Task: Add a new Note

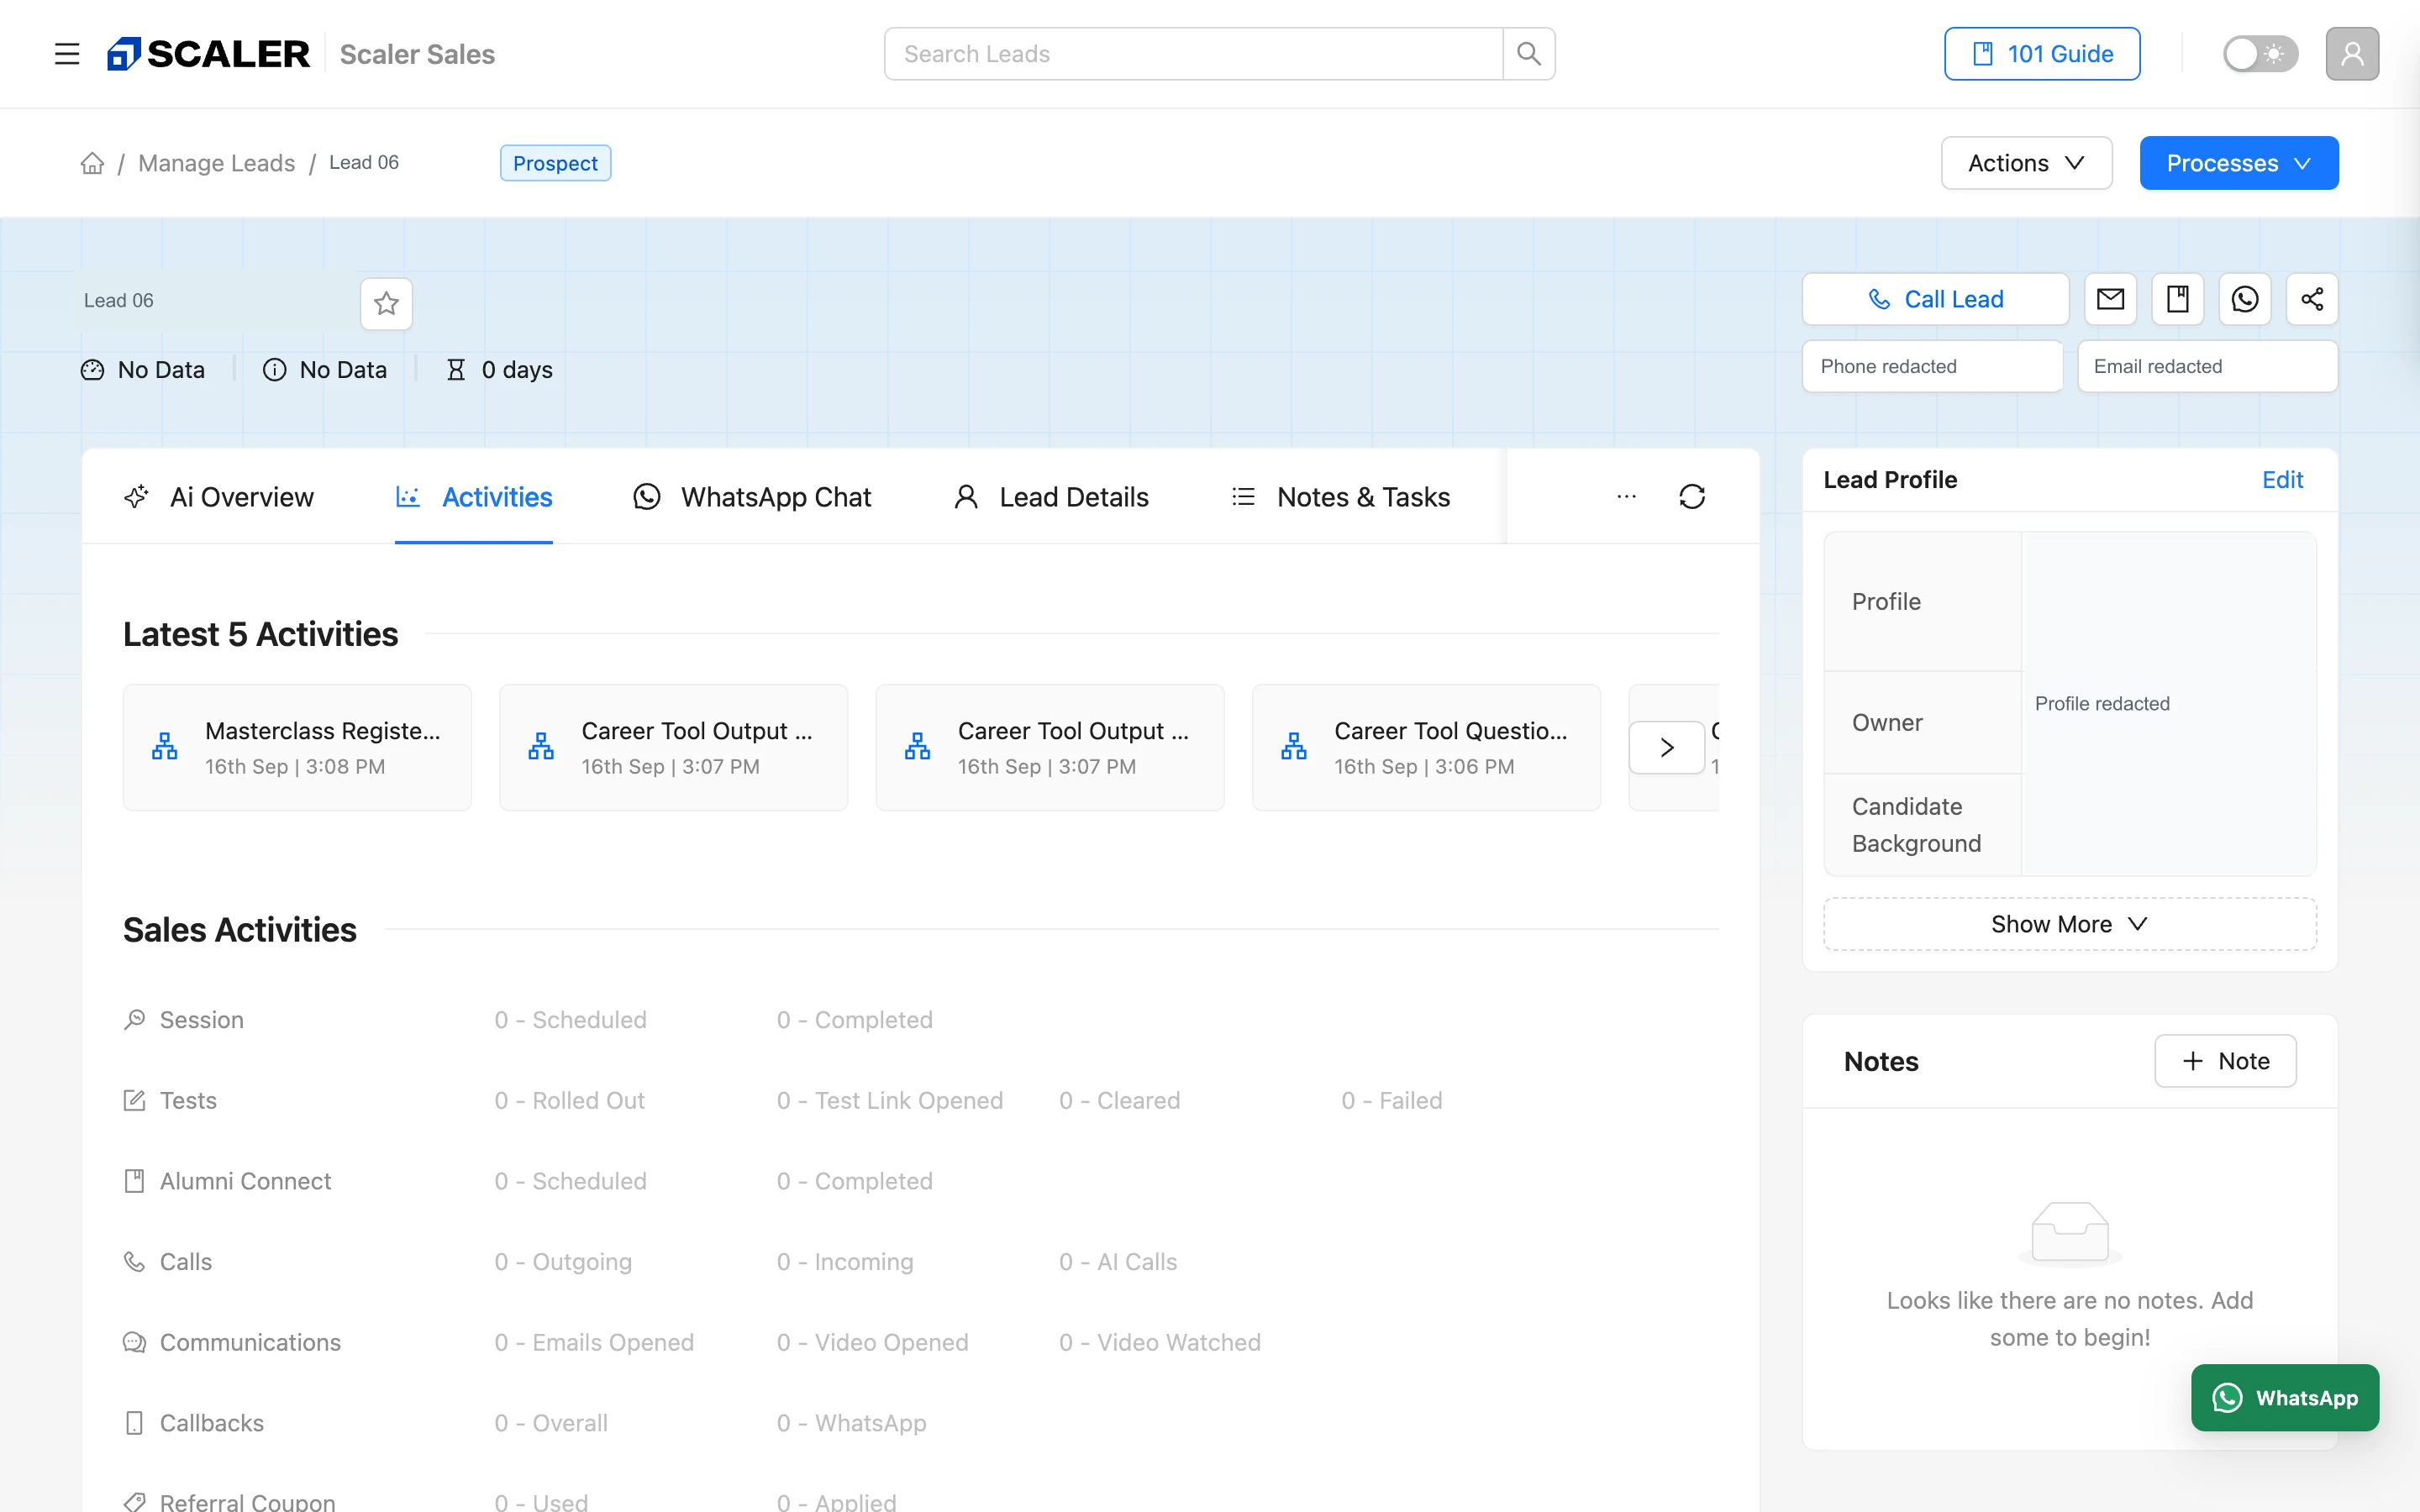Action: [2225, 1061]
